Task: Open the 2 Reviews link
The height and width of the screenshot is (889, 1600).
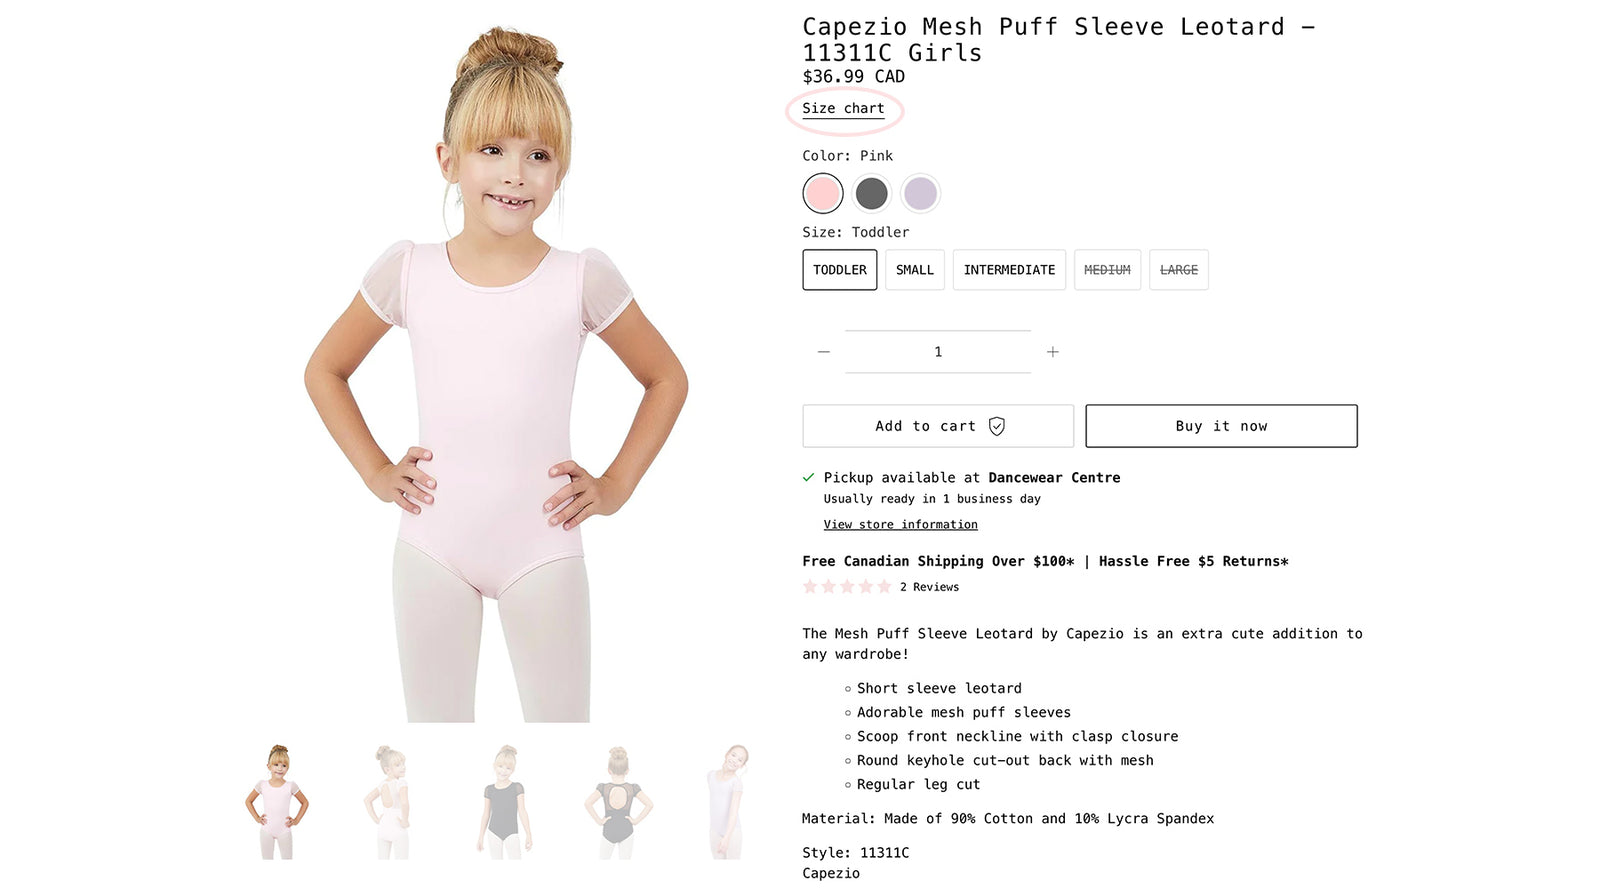Action: click(929, 587)
